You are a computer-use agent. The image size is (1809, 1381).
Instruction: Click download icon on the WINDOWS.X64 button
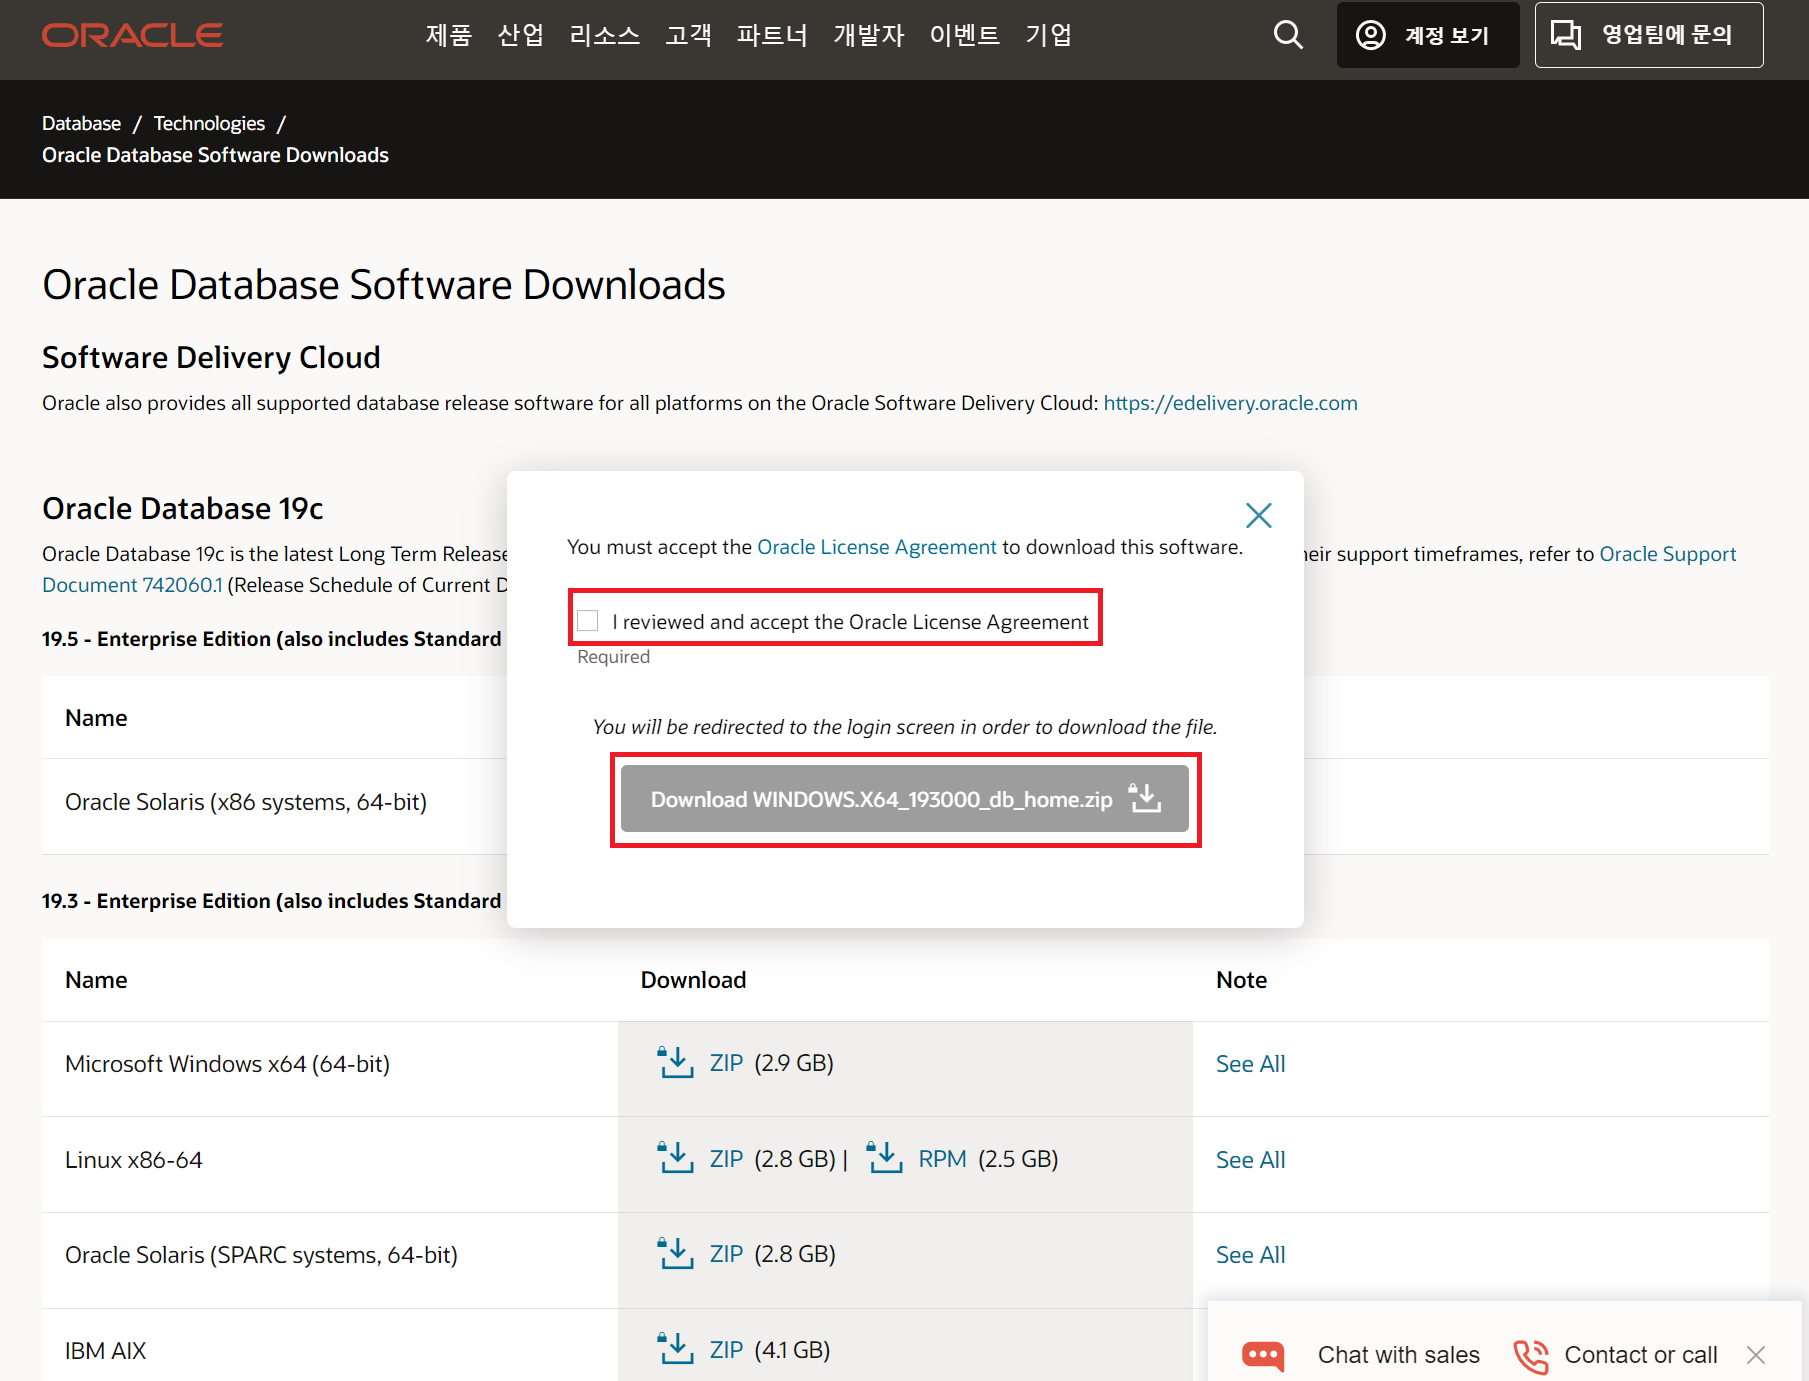[x=1145, y=798]
